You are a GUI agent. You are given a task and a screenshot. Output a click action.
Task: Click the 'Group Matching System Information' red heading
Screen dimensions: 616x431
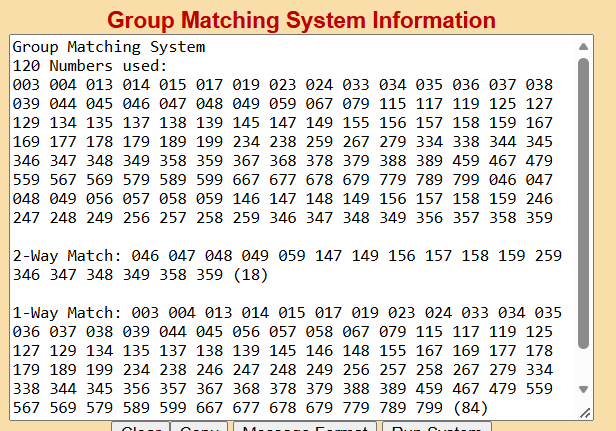pos(301,20)
